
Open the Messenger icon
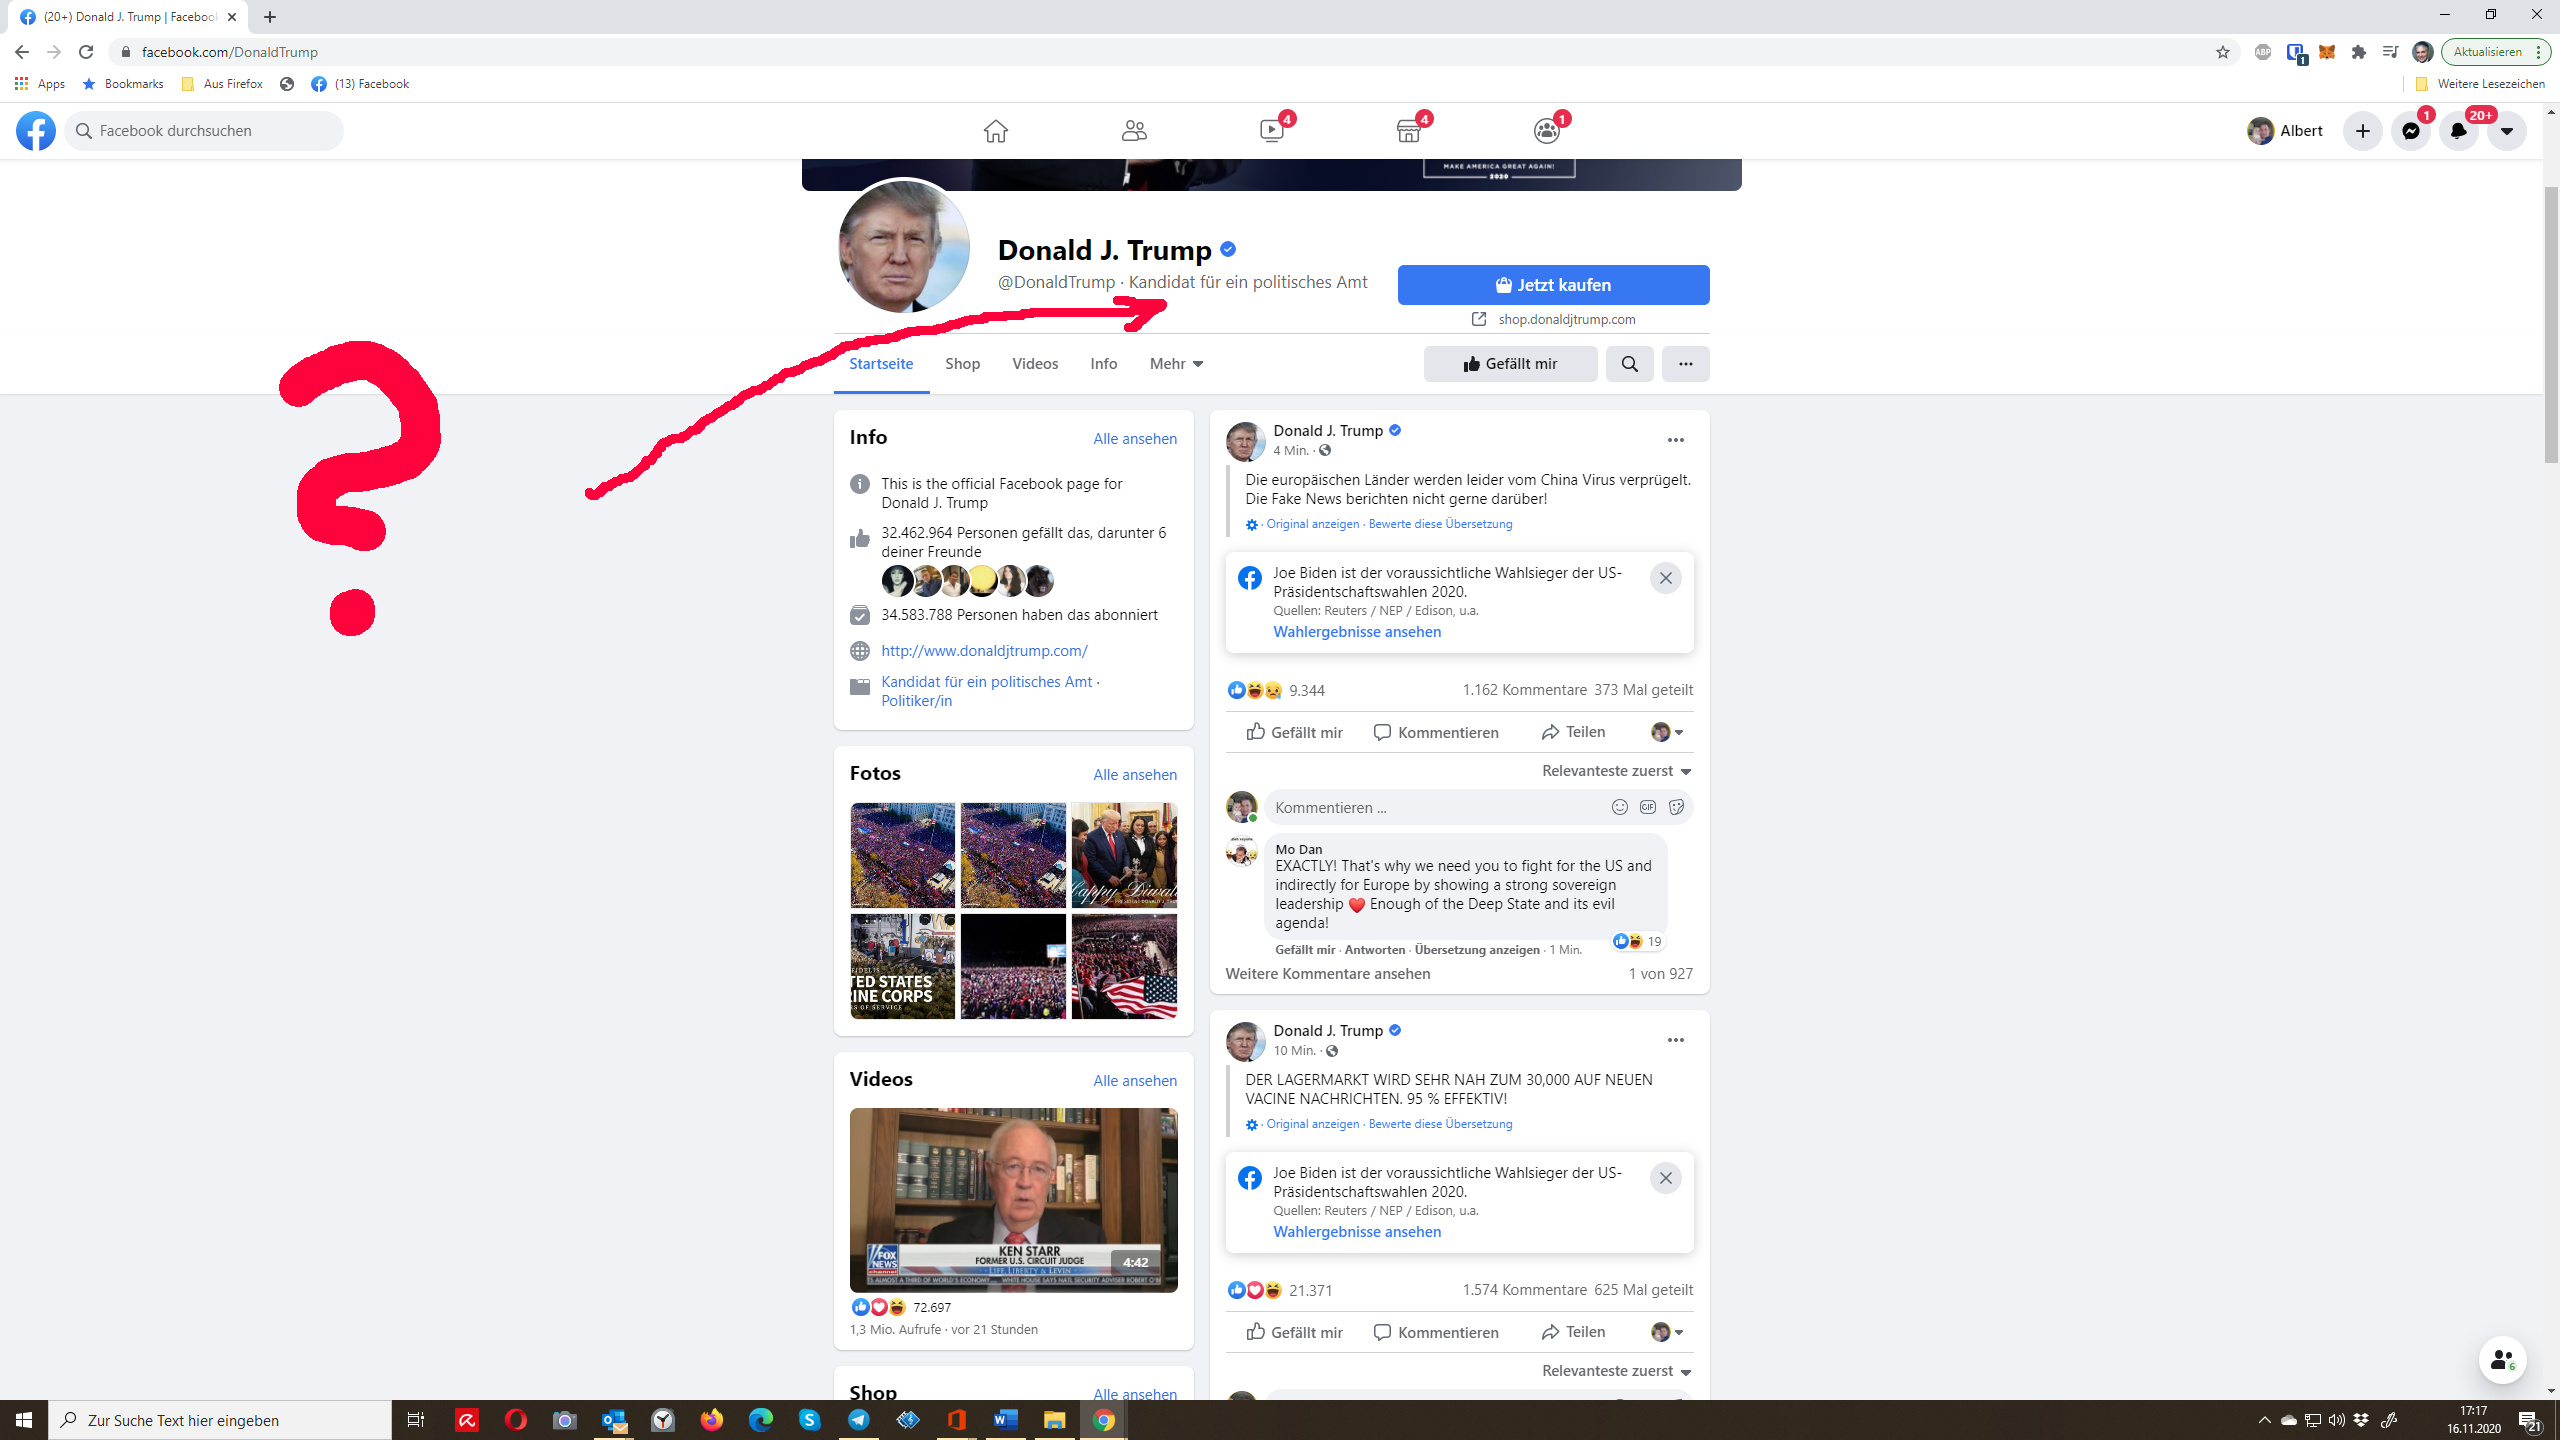[2411, 131]
